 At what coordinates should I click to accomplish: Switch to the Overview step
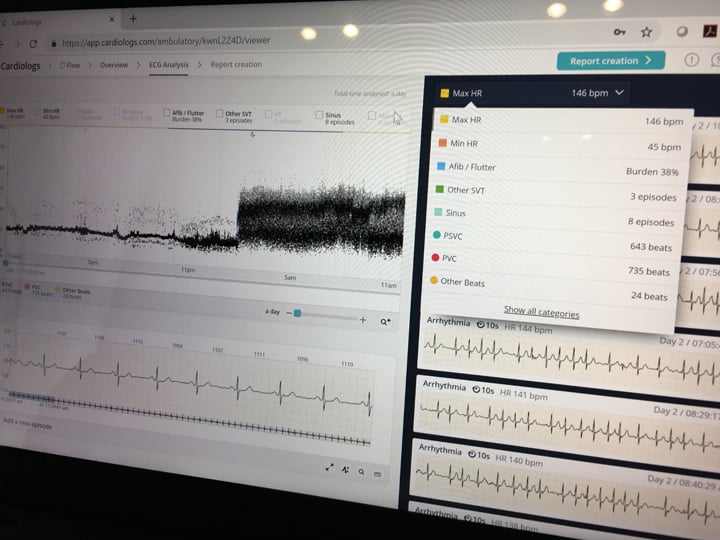[114, 65]
